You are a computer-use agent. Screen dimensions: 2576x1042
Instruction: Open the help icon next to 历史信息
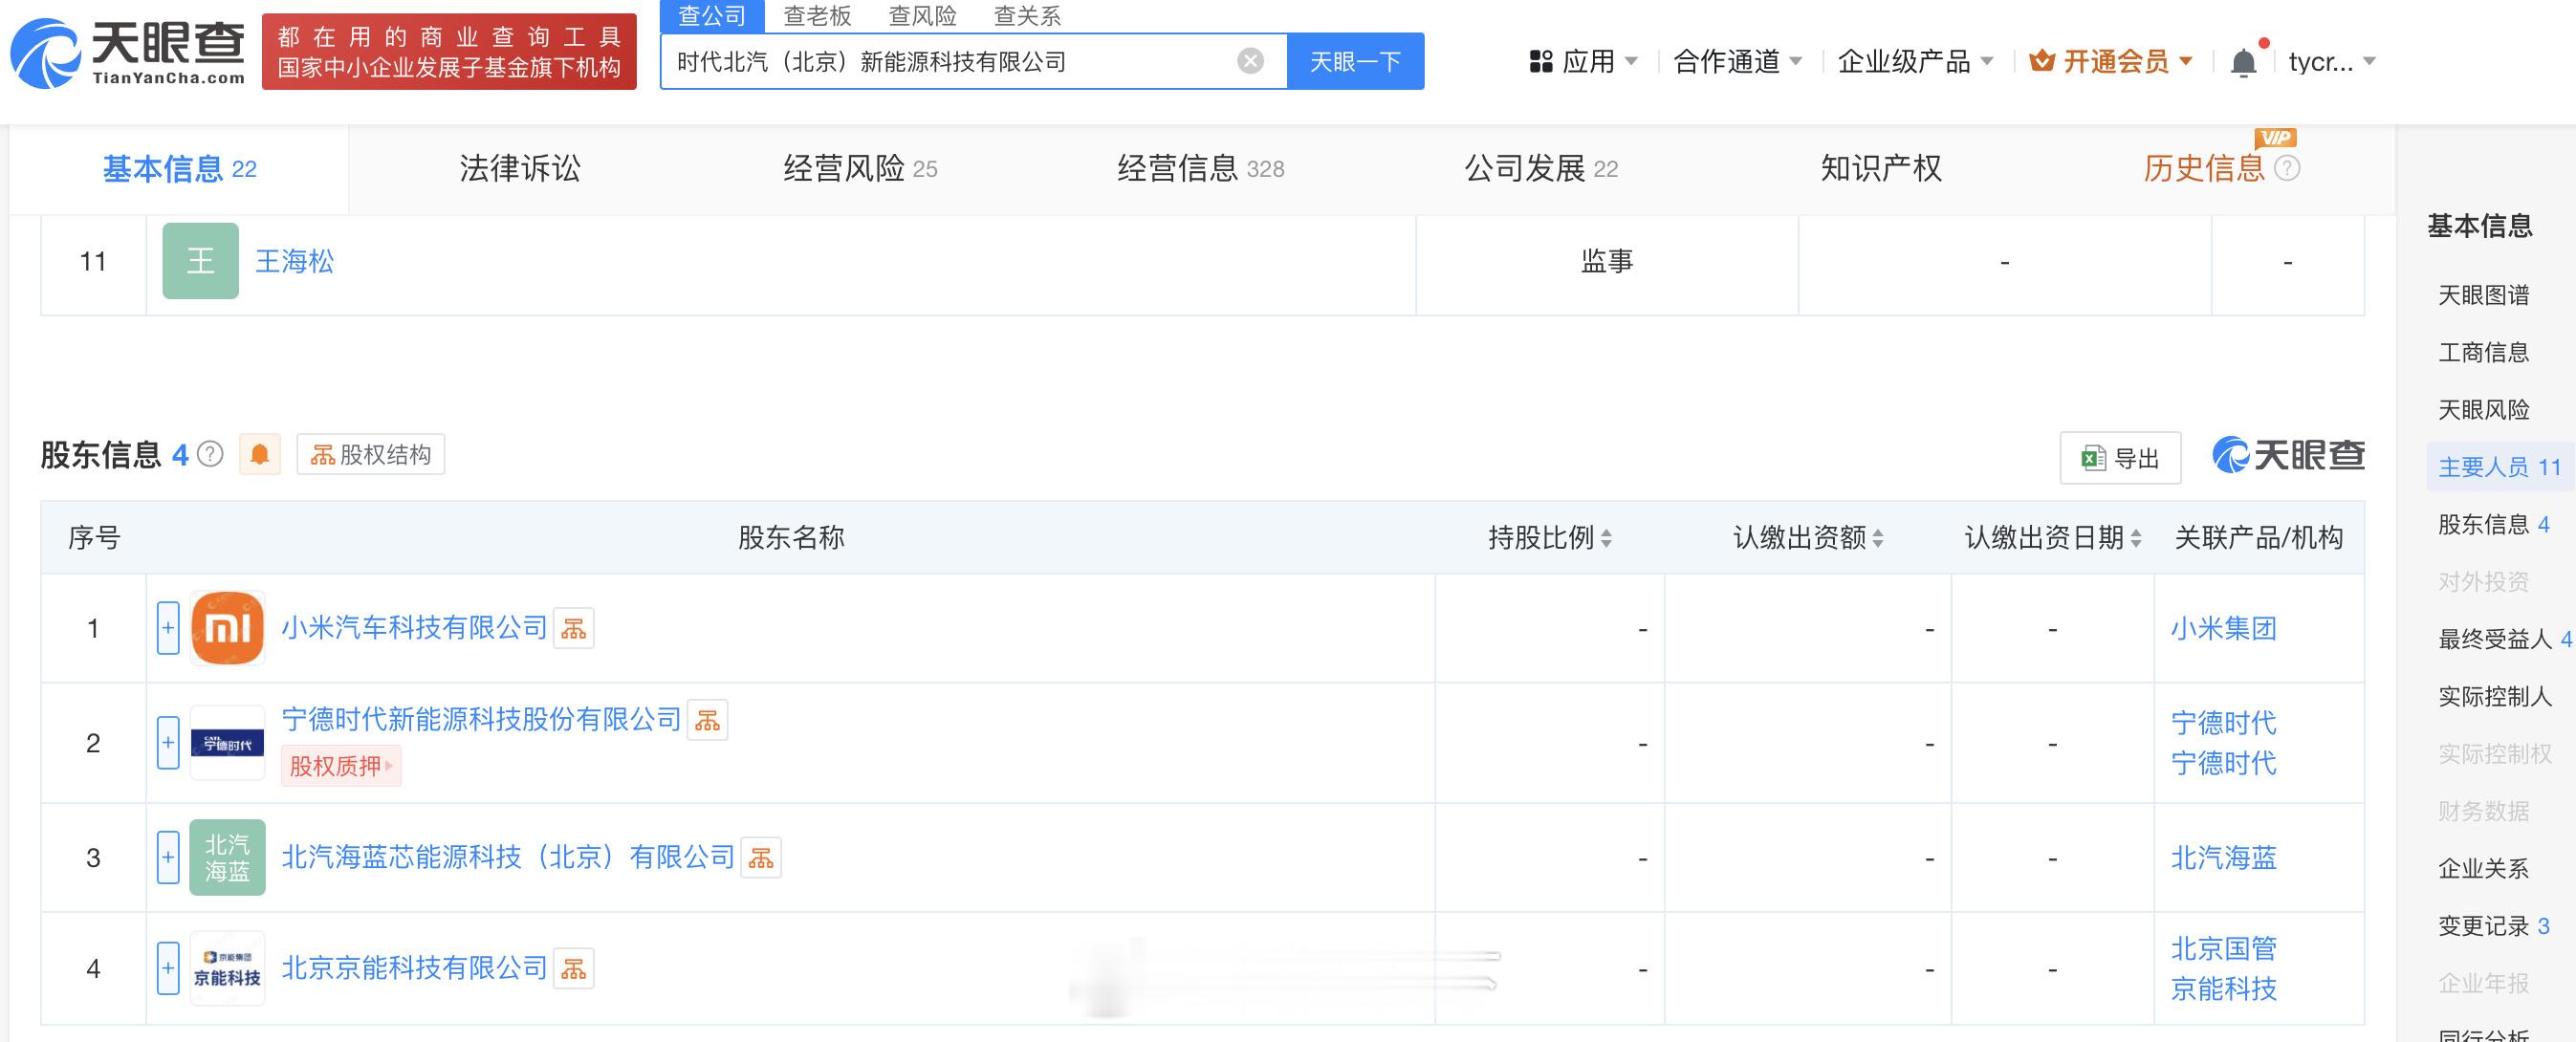2287,168
